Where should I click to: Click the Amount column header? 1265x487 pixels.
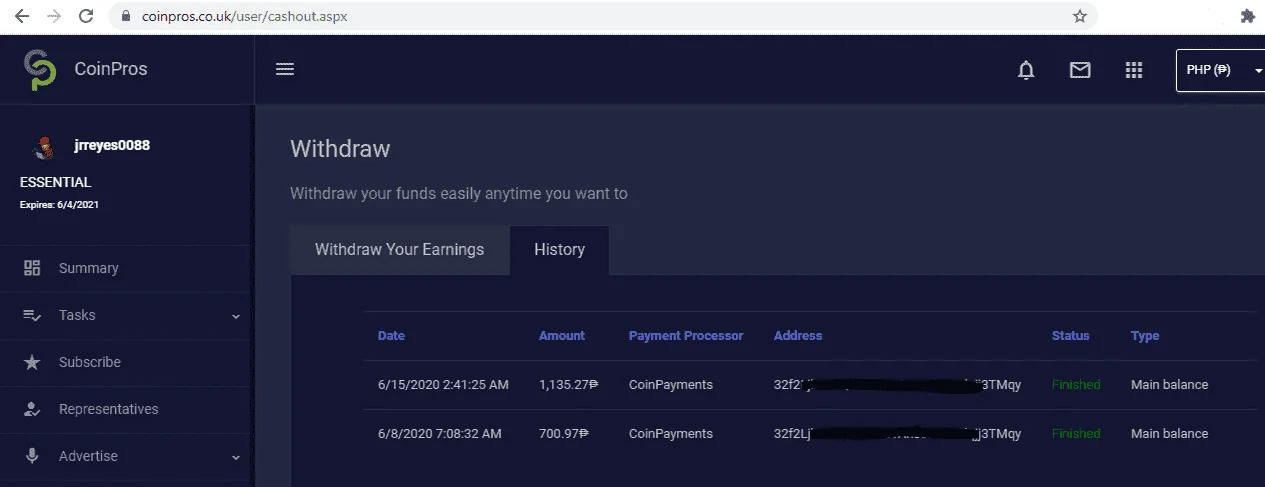pos(562,336)
